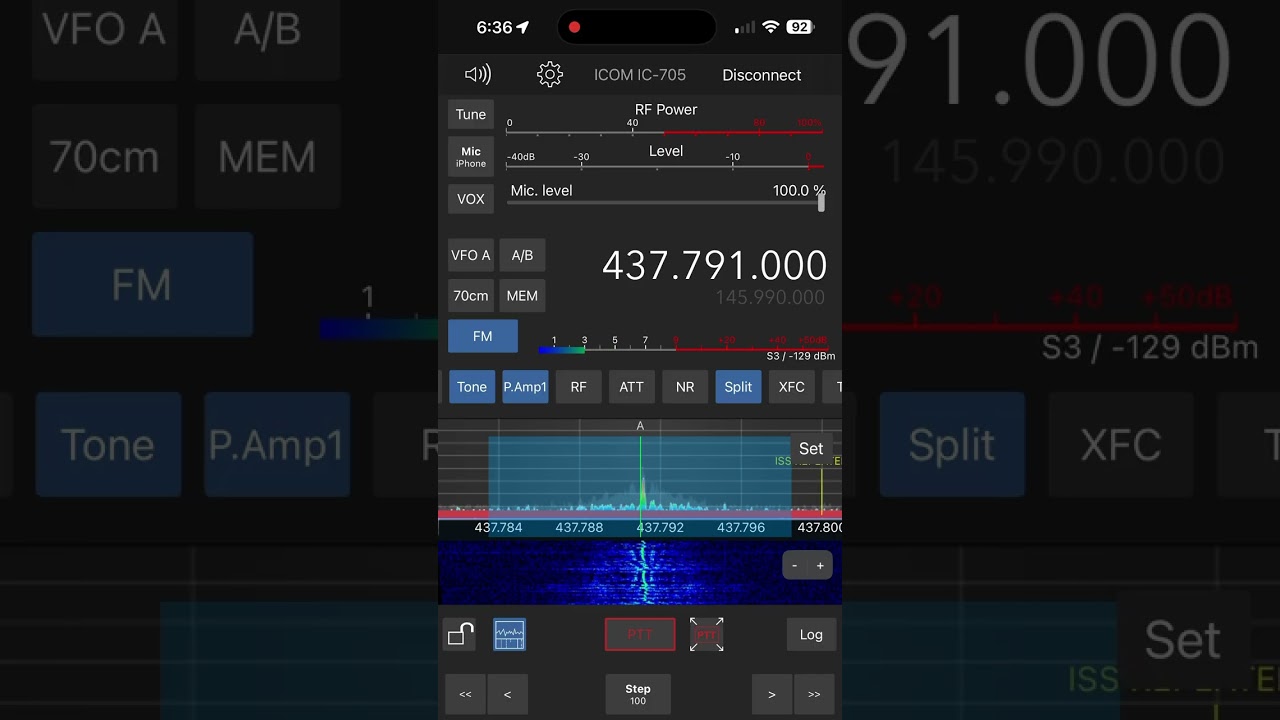Tap the main frequency 437.791.000

714,266
